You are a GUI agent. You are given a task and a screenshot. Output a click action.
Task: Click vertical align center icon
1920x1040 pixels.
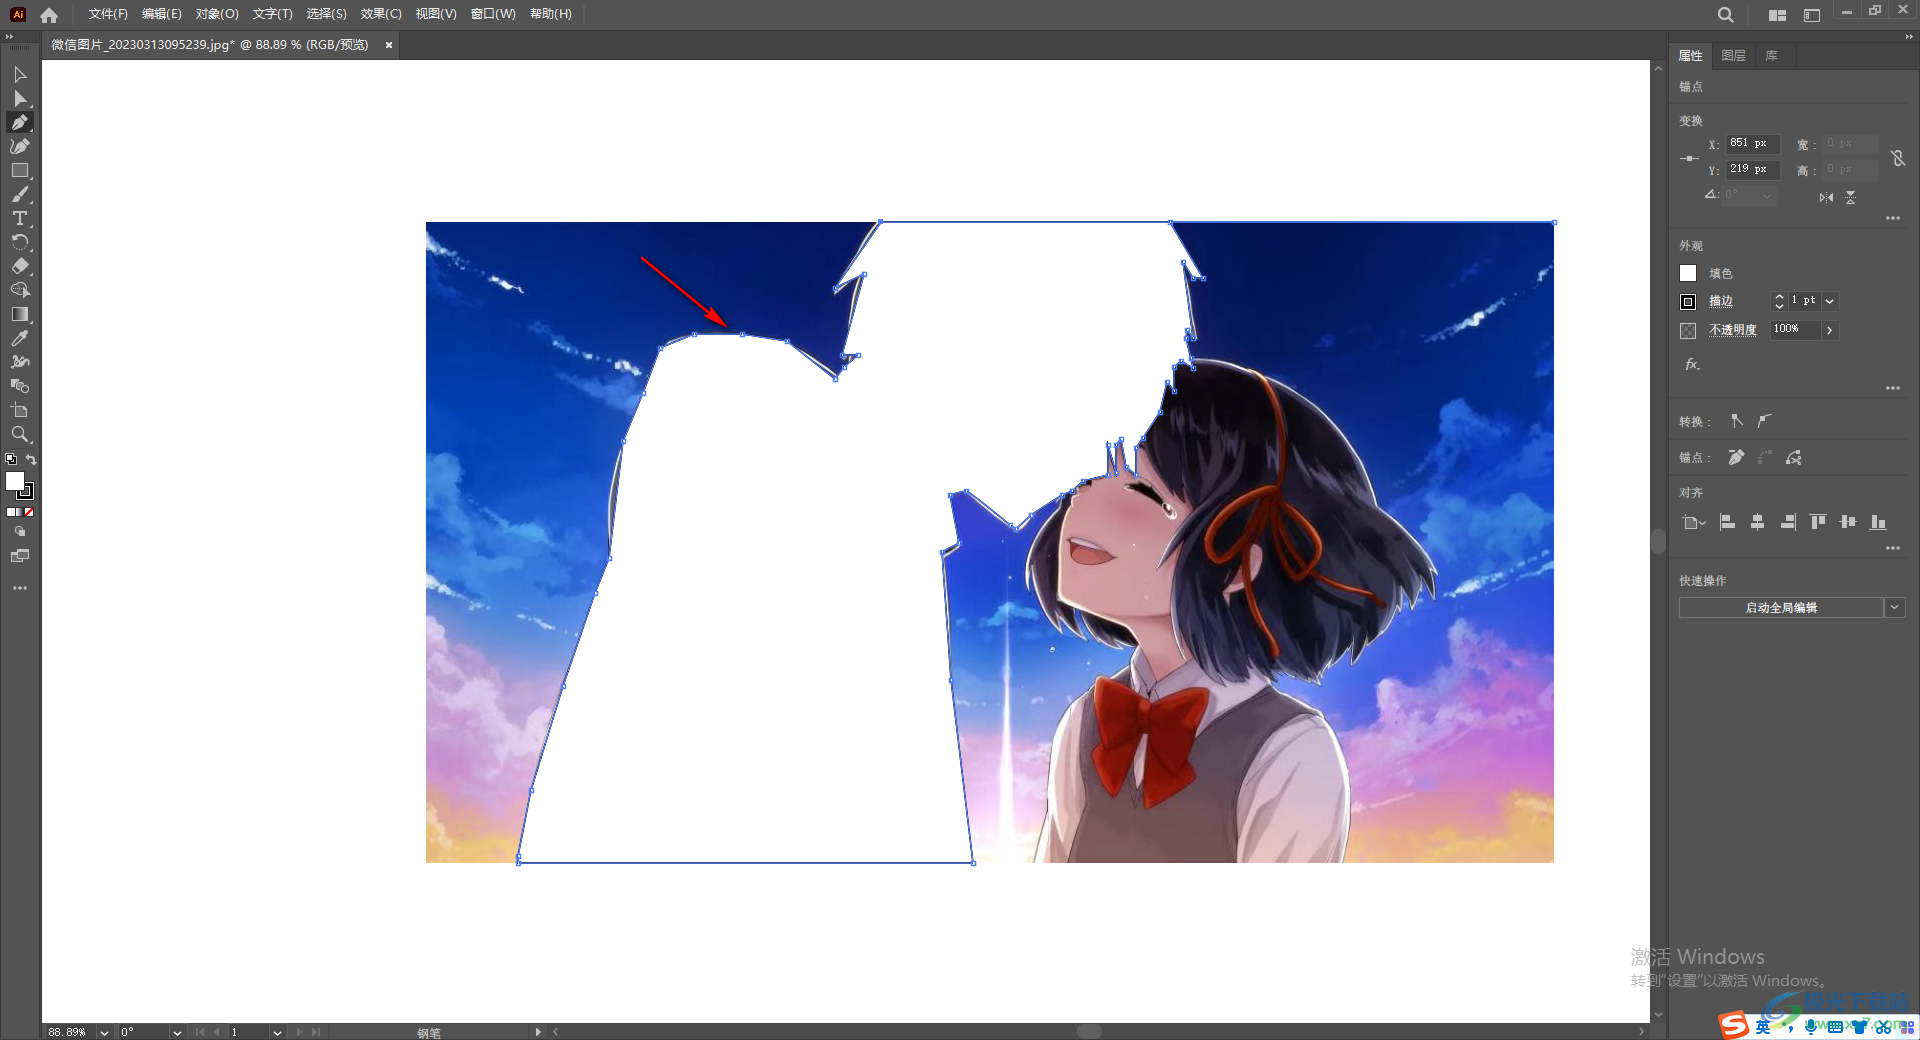coord(1848,522)
